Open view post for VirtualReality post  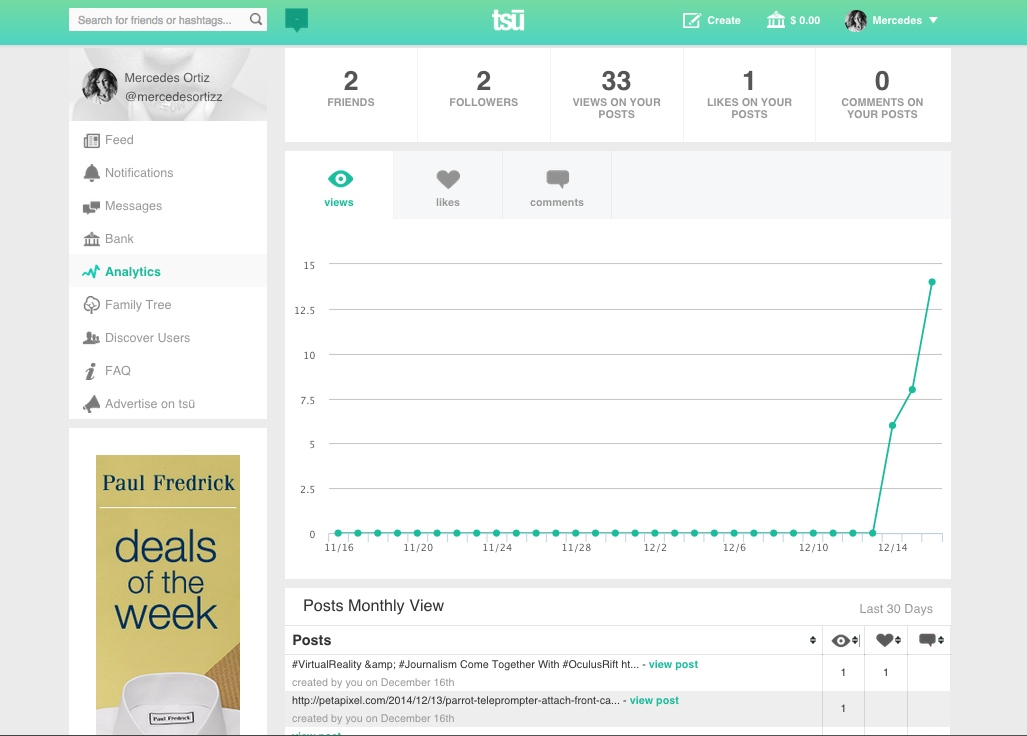[673, 664]
